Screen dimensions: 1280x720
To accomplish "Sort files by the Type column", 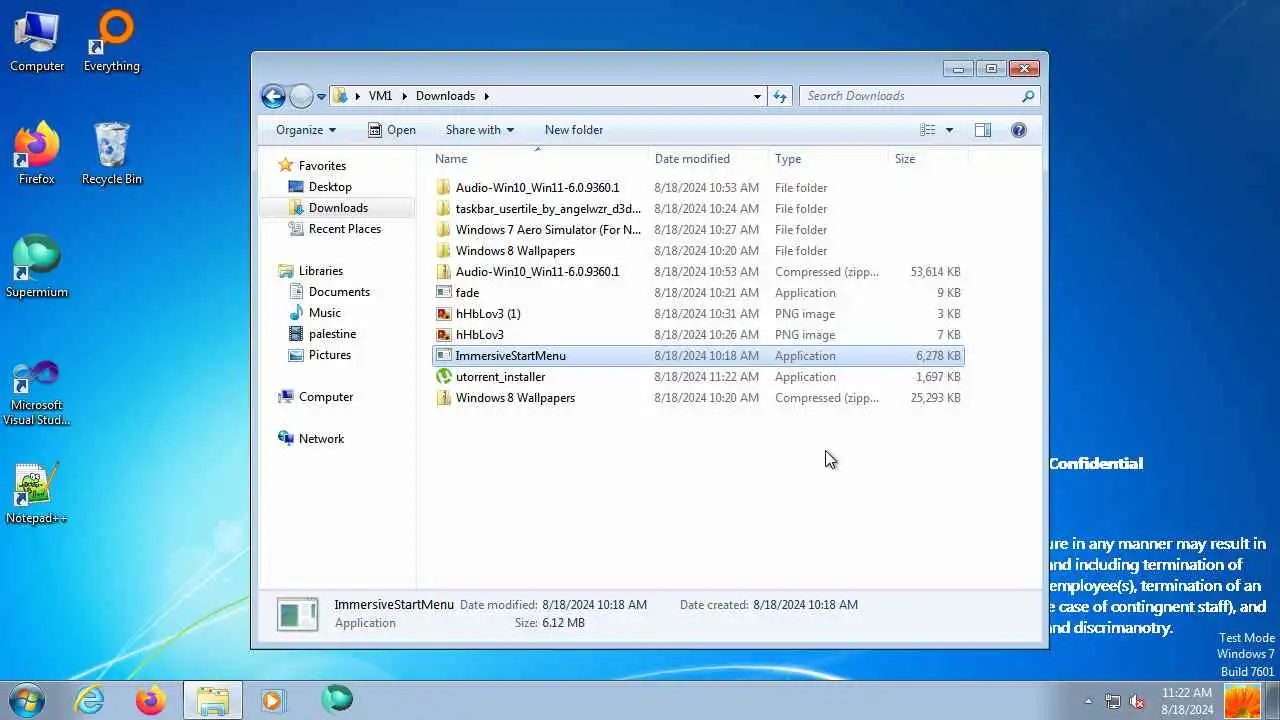I will pos(829,159).
